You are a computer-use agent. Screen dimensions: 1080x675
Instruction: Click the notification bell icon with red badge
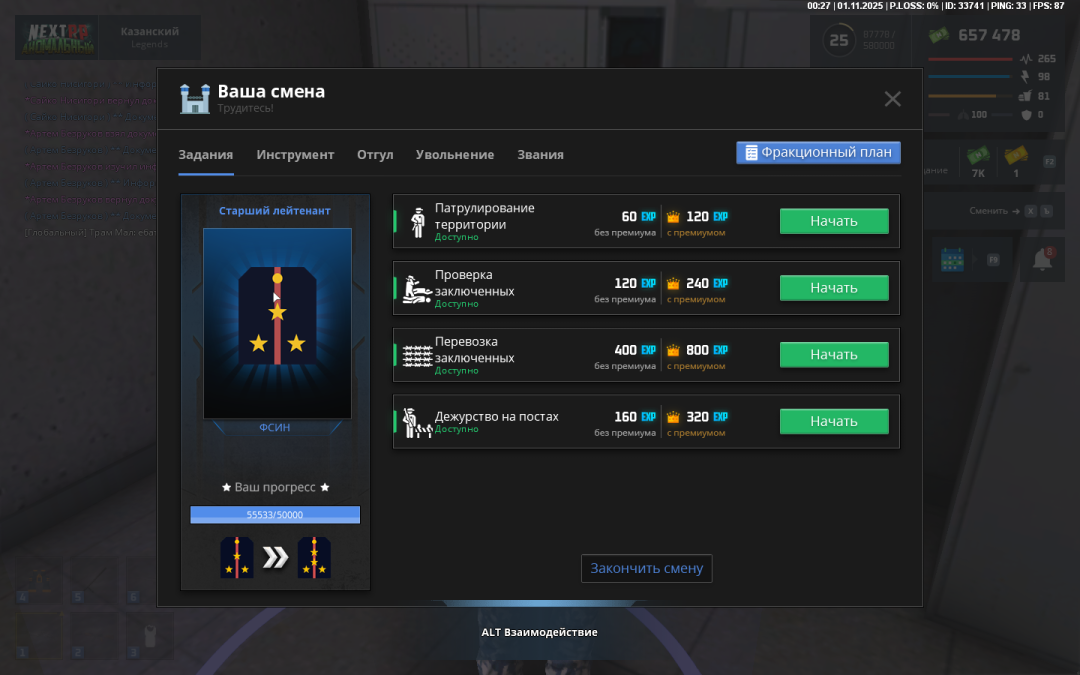(1041, 259)
